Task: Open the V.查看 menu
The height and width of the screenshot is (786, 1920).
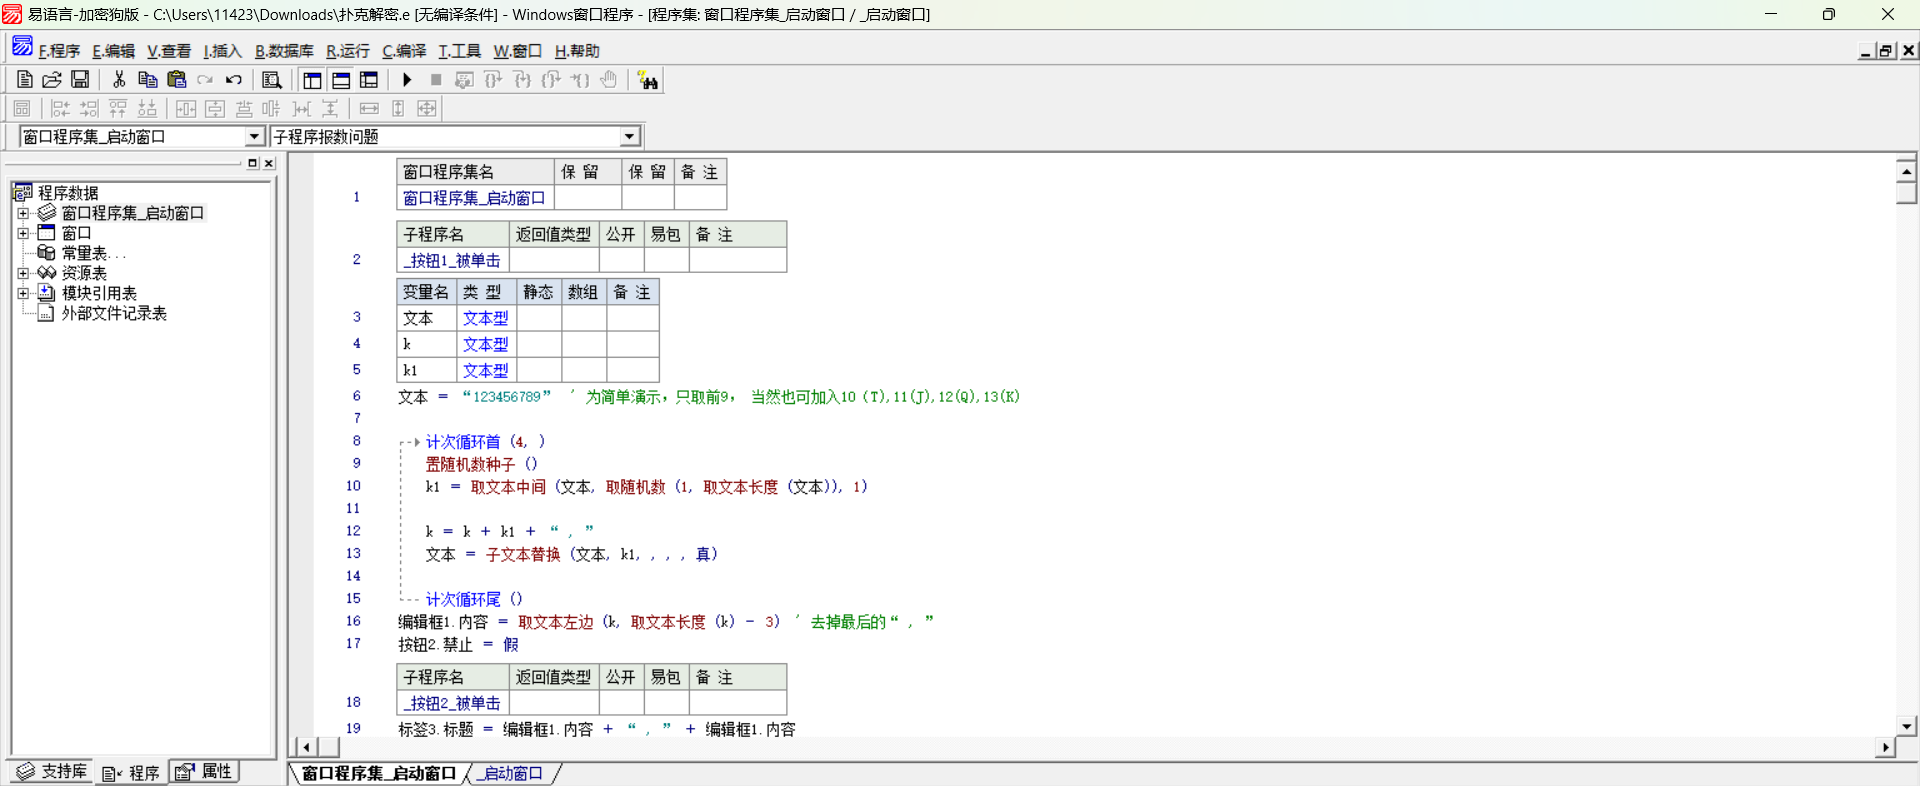Action: click(x=168, y=51)
